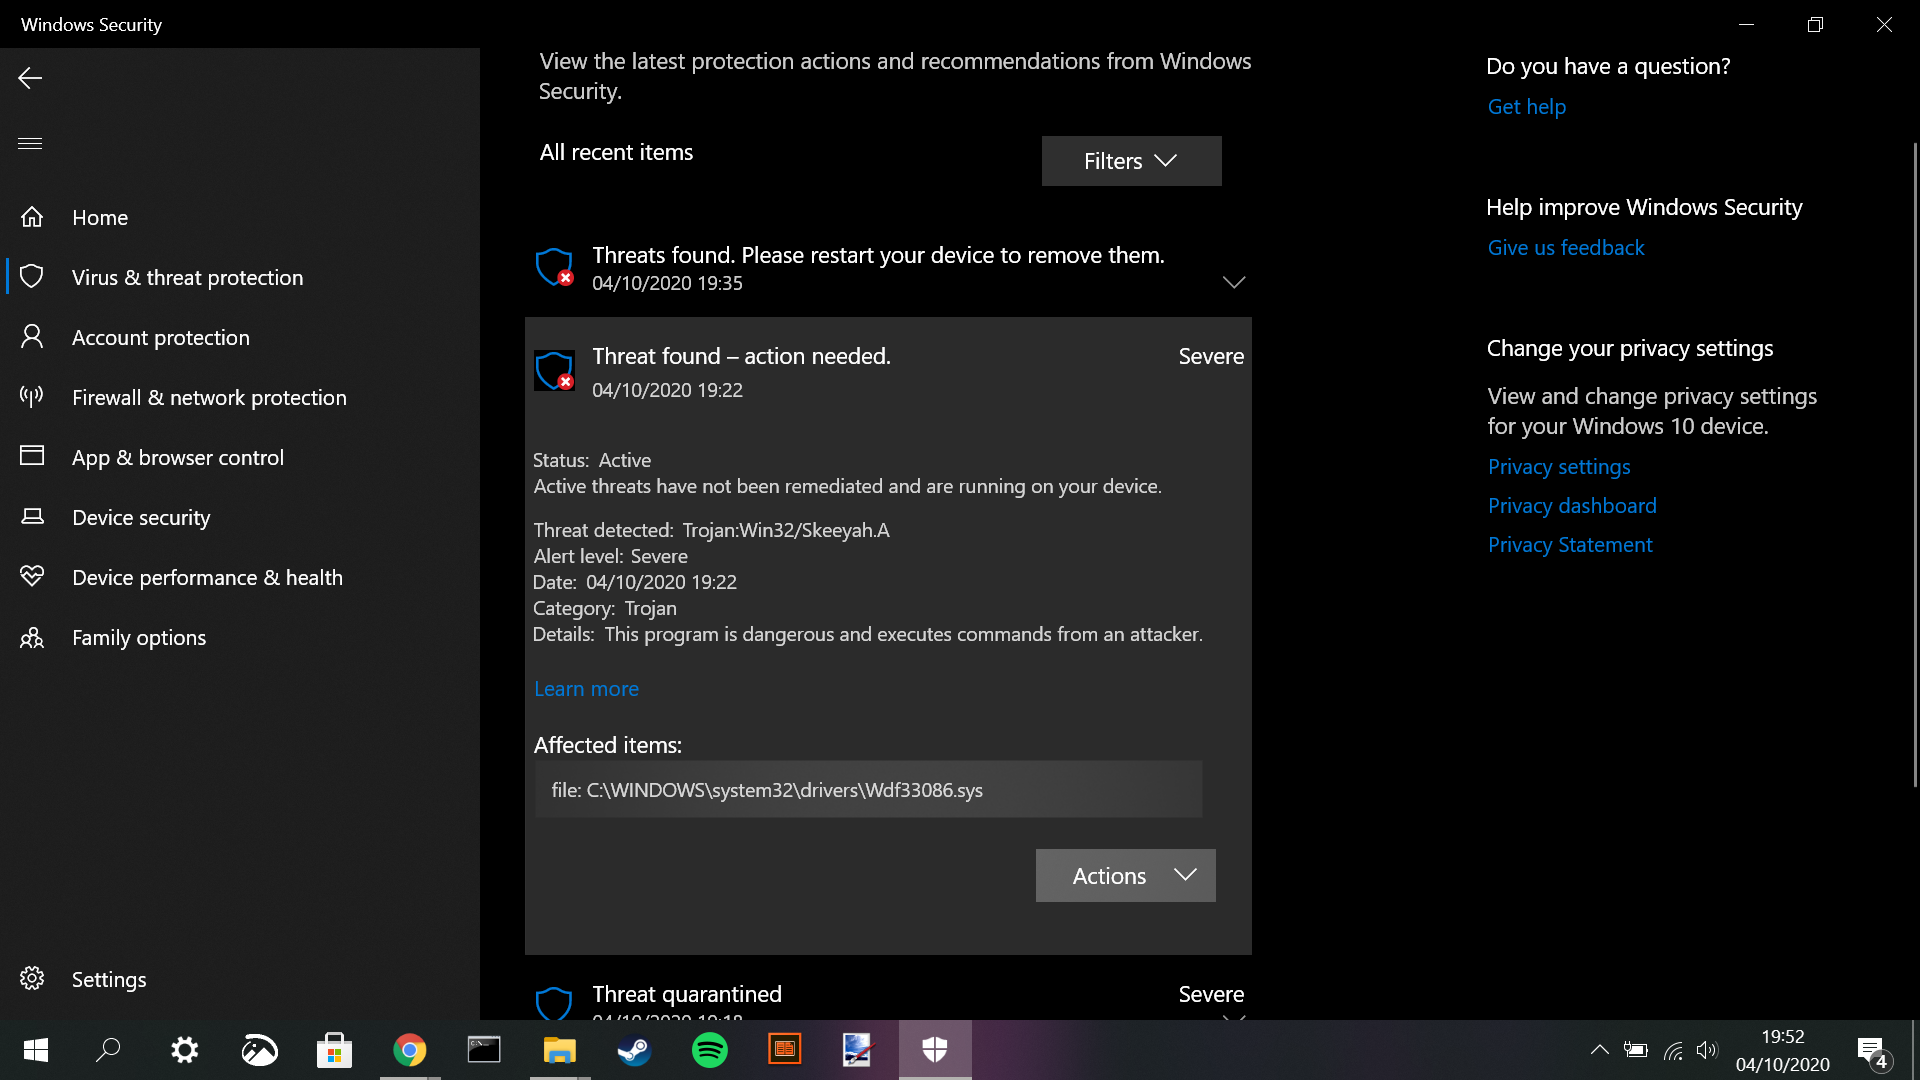Open the terminal window from taskbar

tap(484, 1050)
